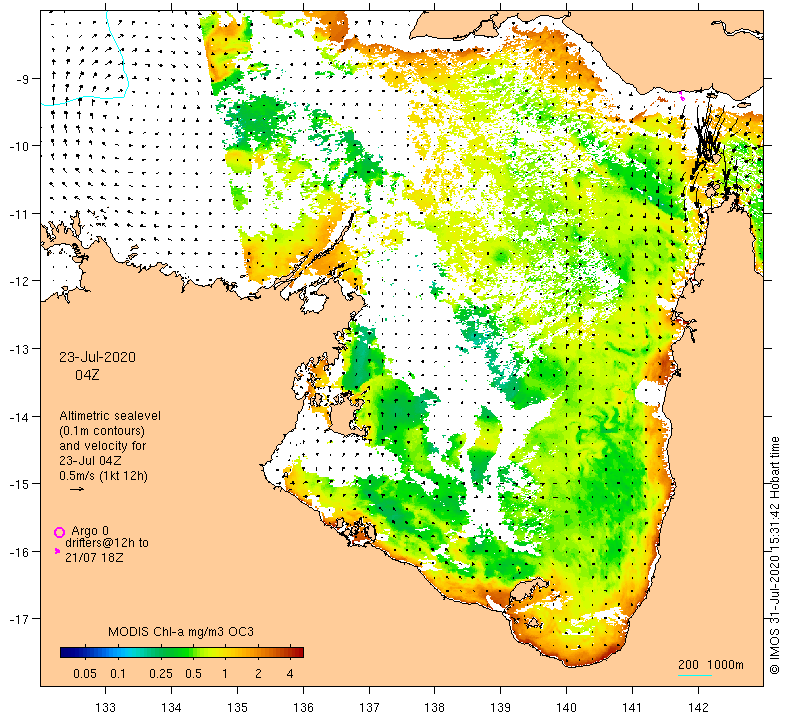Click the '0.5m/s (1kt 12h)' velocity label
Image resolution: width=792 pixels, height=716 pixels.
pos(104,476)
